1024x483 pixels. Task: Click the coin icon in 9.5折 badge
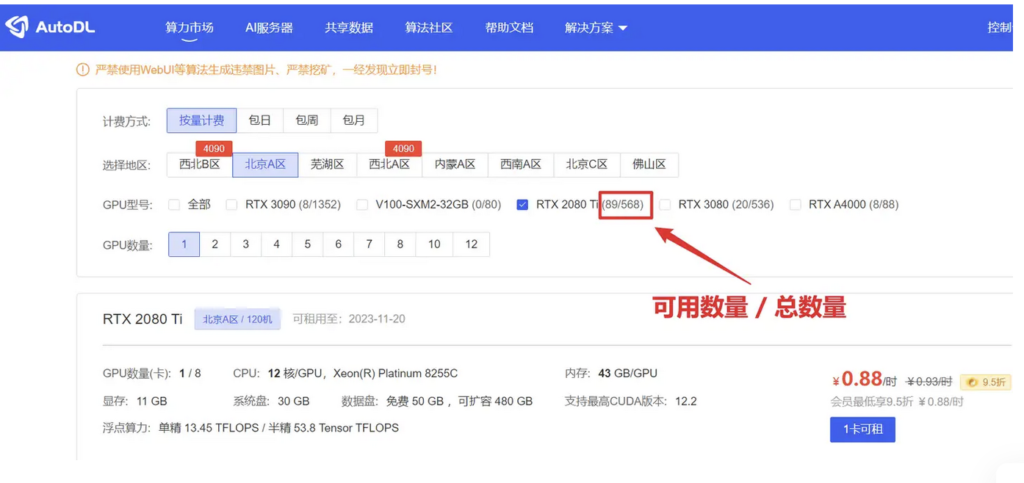click(x=972, y=381)
